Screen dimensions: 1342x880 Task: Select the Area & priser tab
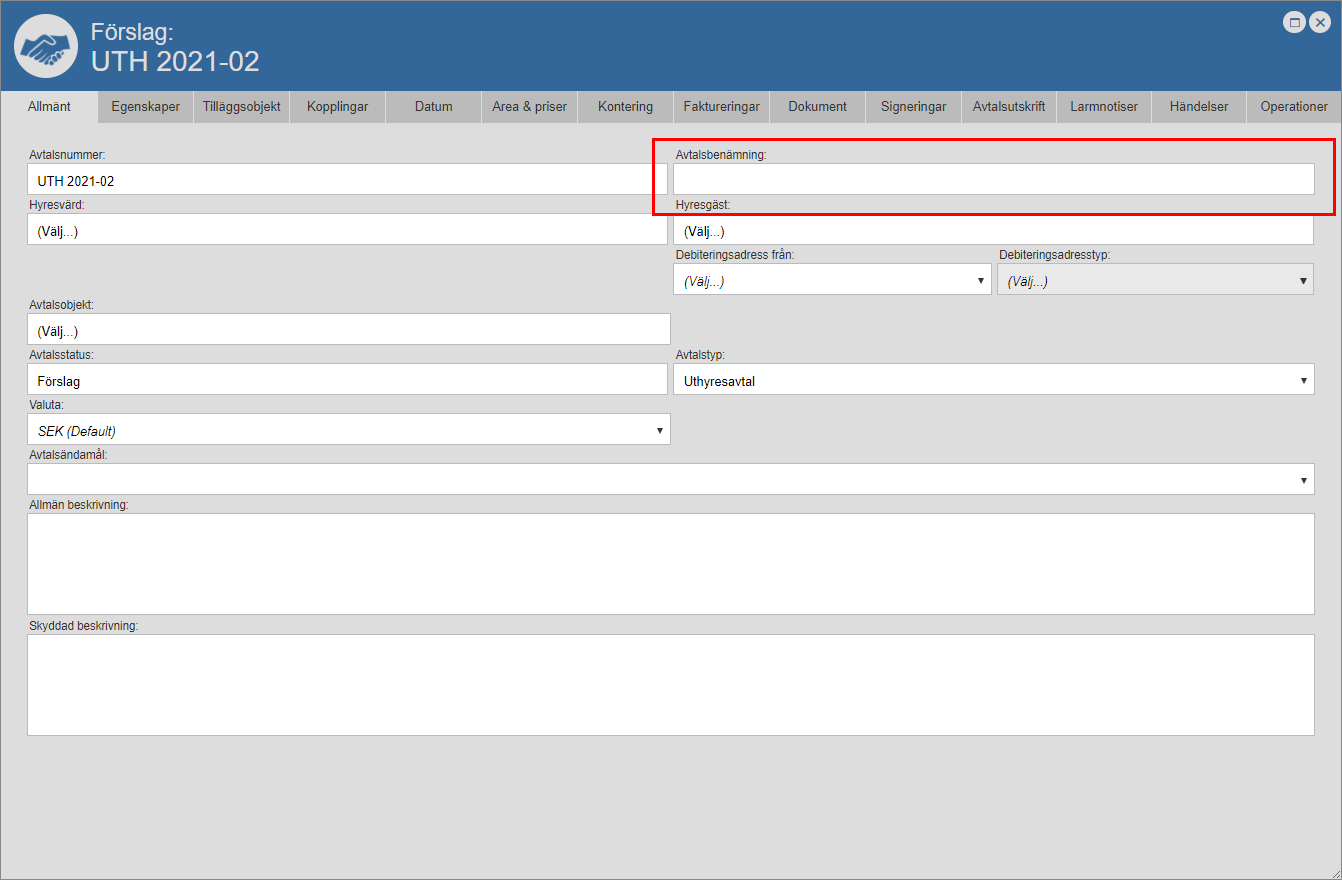[529, 106]
